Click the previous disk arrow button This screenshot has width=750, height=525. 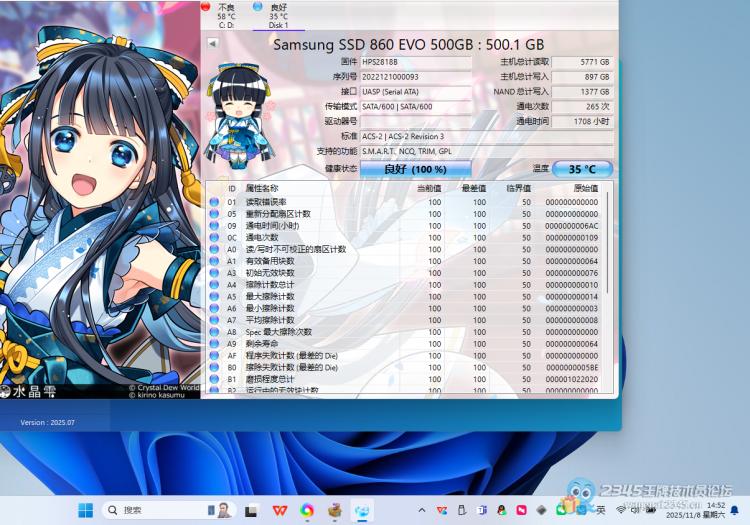(x=212, y=44)
